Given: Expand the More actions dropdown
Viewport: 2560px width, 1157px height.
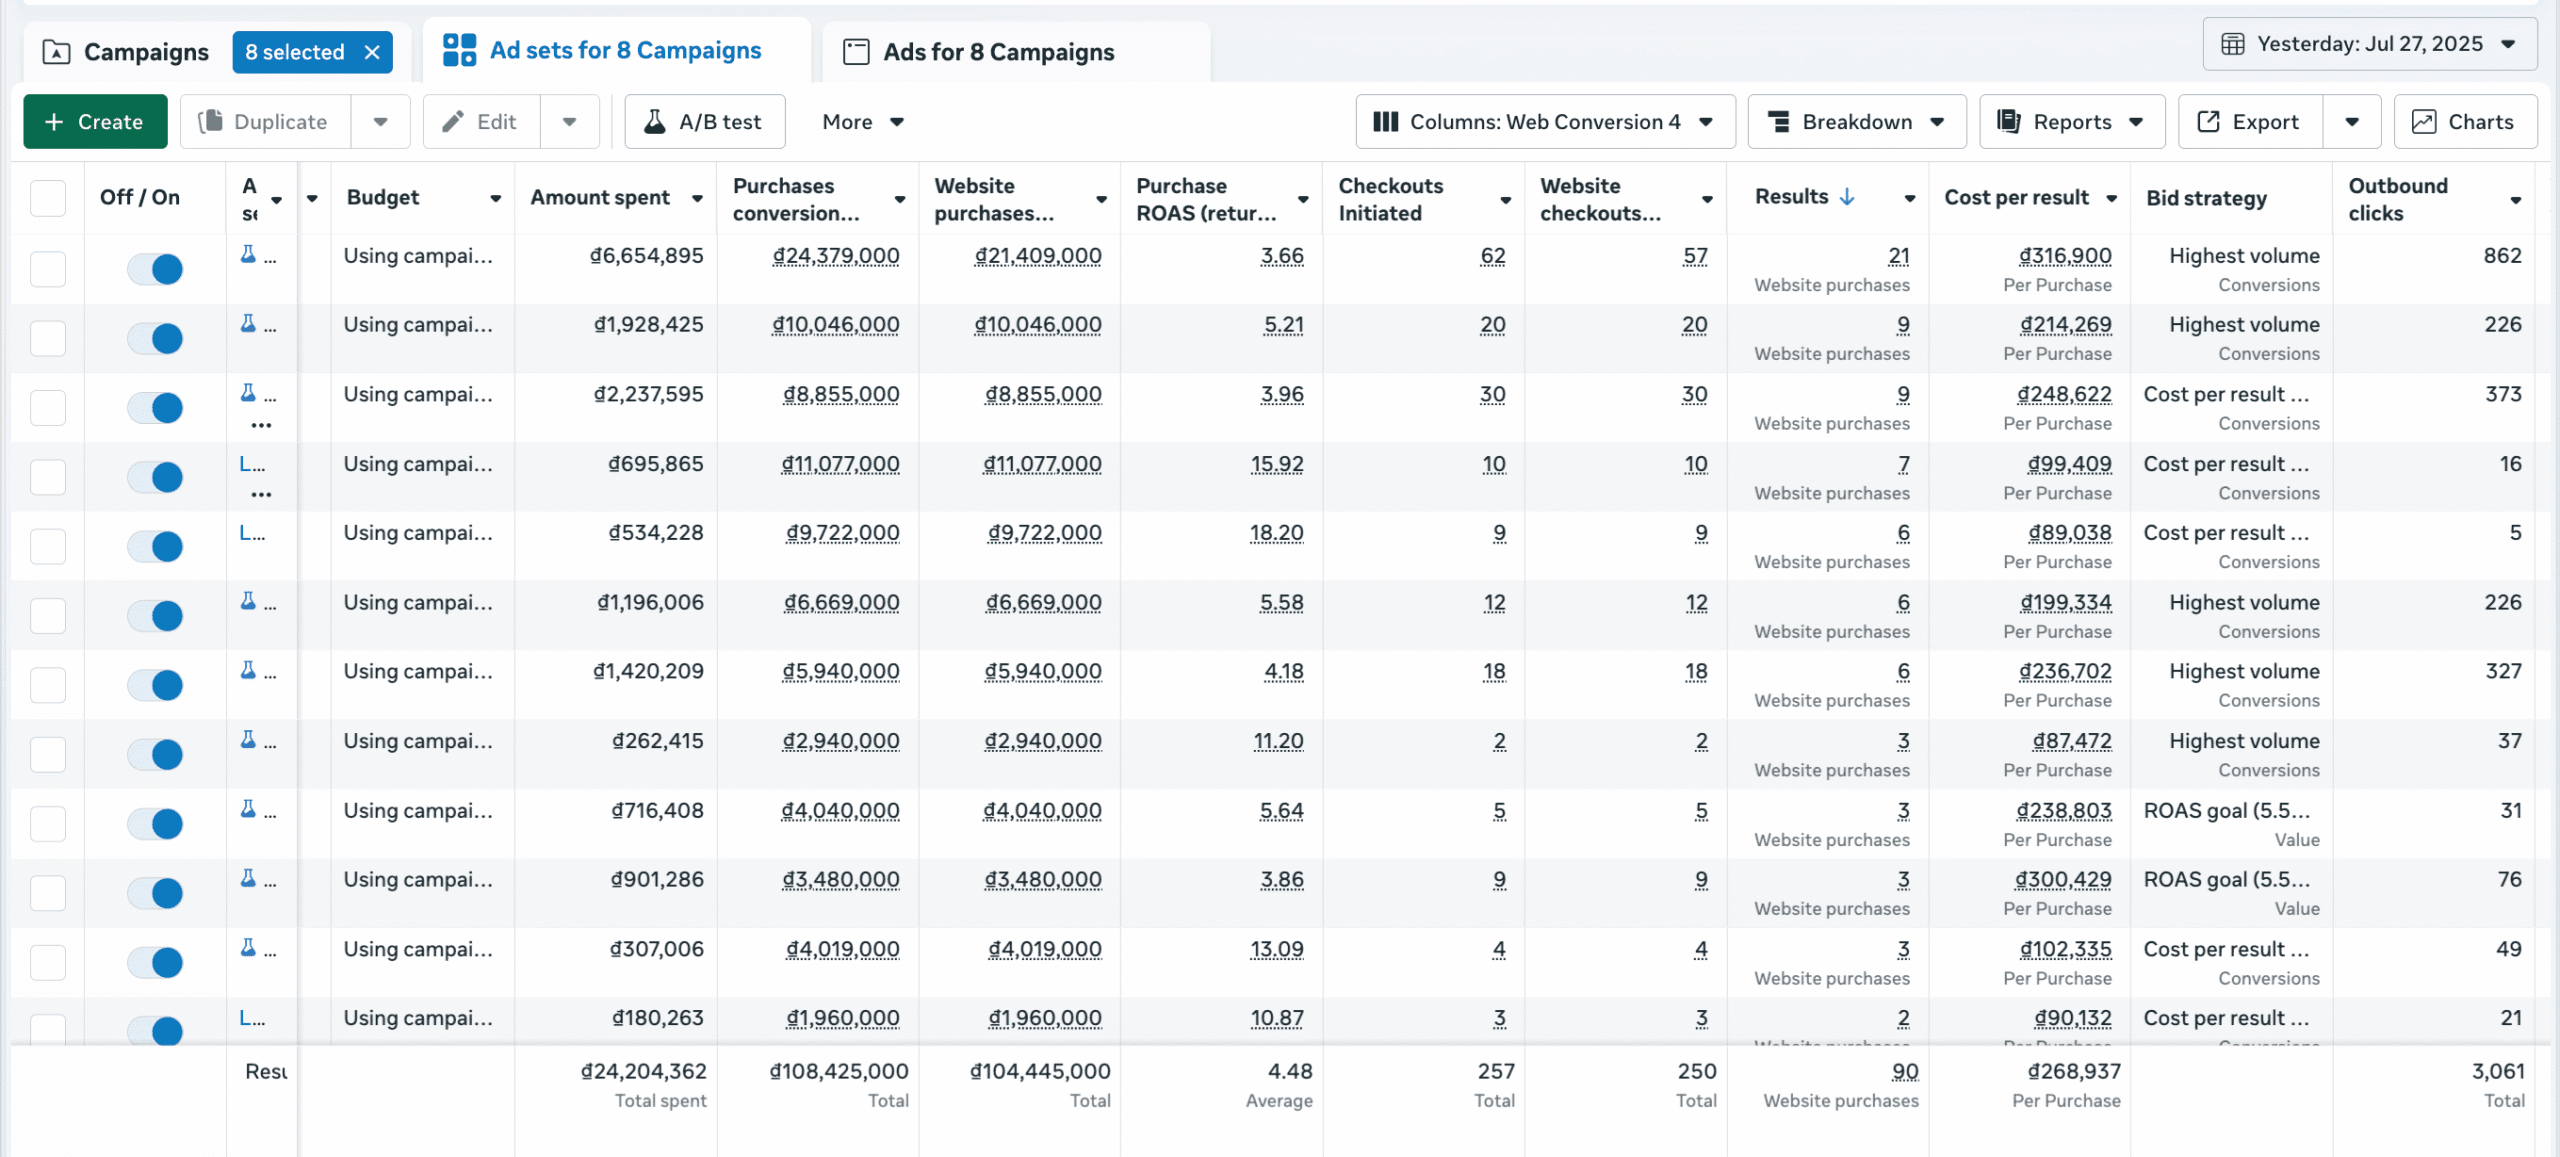Looking at the screenshot, I should (x=862, y=122).
